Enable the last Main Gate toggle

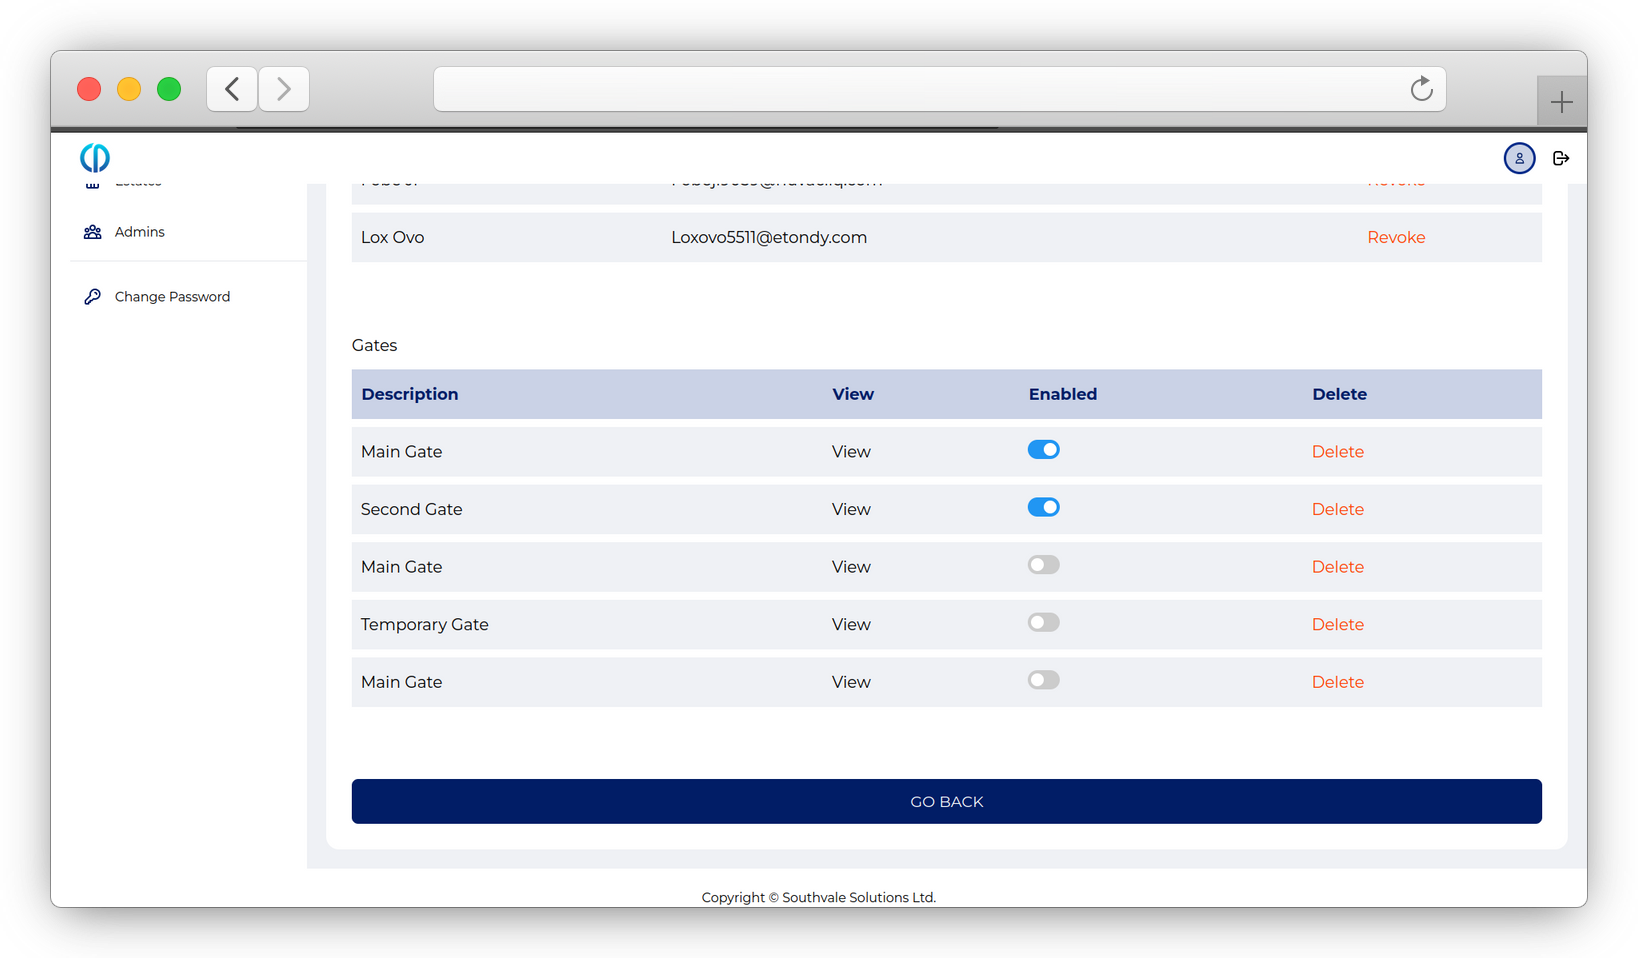click(x=1043, y=681)
